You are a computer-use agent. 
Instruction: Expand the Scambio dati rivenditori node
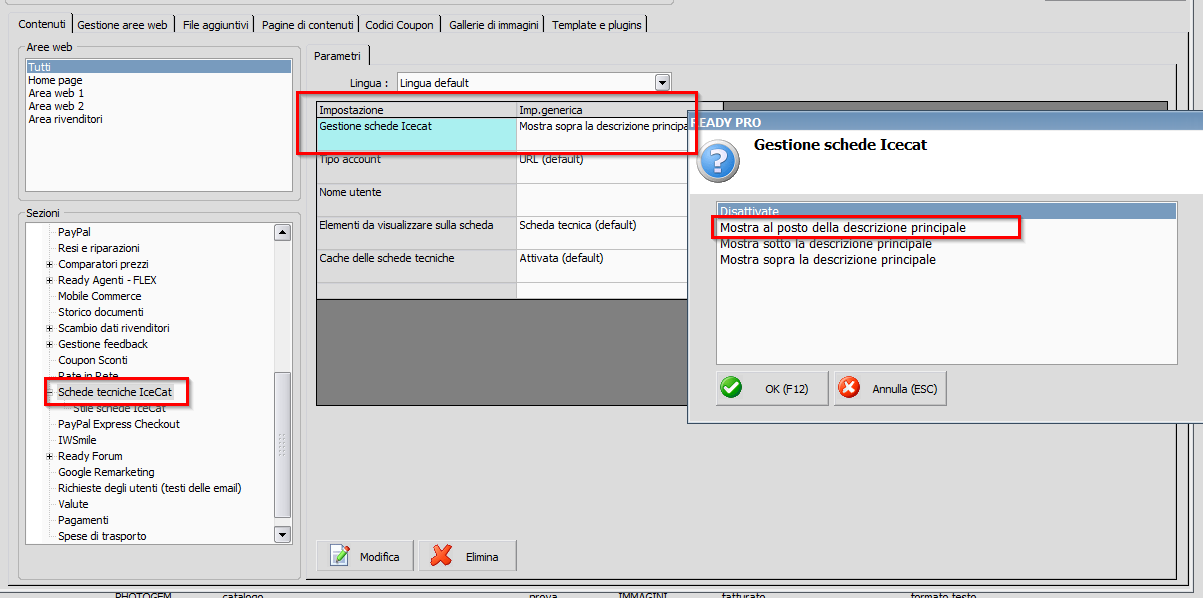coord(50,328)
